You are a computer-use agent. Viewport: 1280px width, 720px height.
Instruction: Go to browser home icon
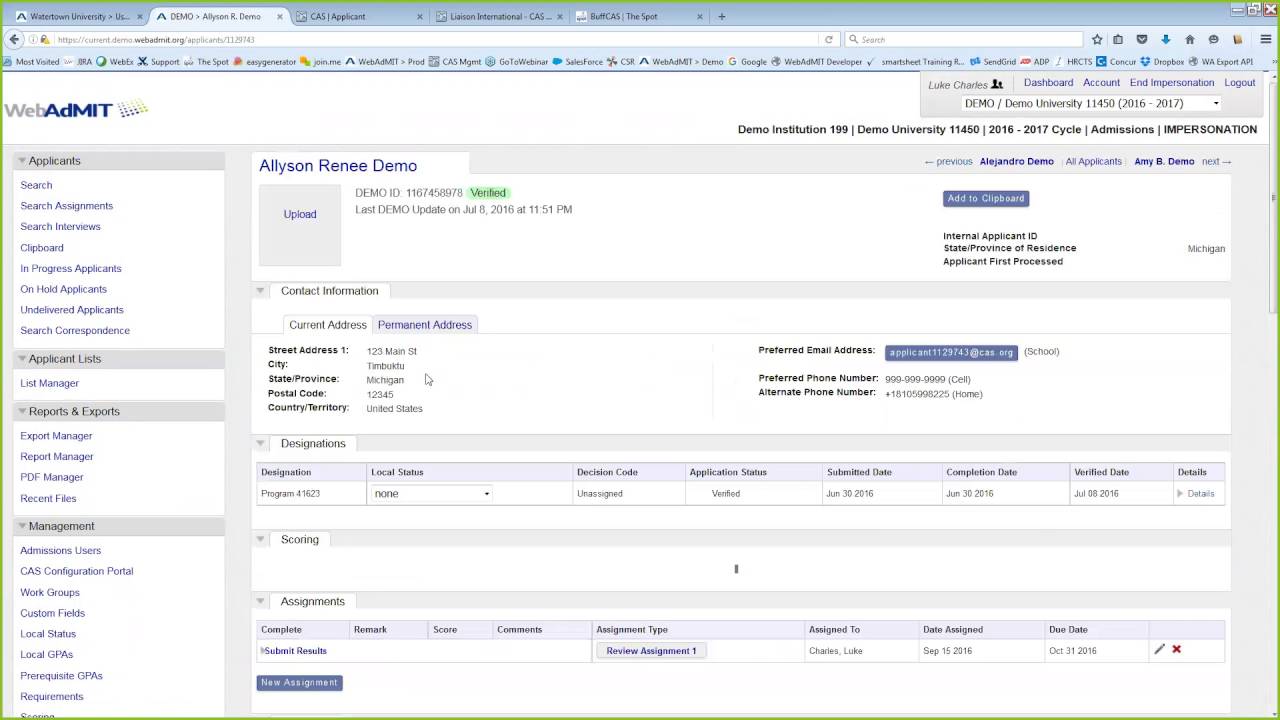[x=1189, y=39]
